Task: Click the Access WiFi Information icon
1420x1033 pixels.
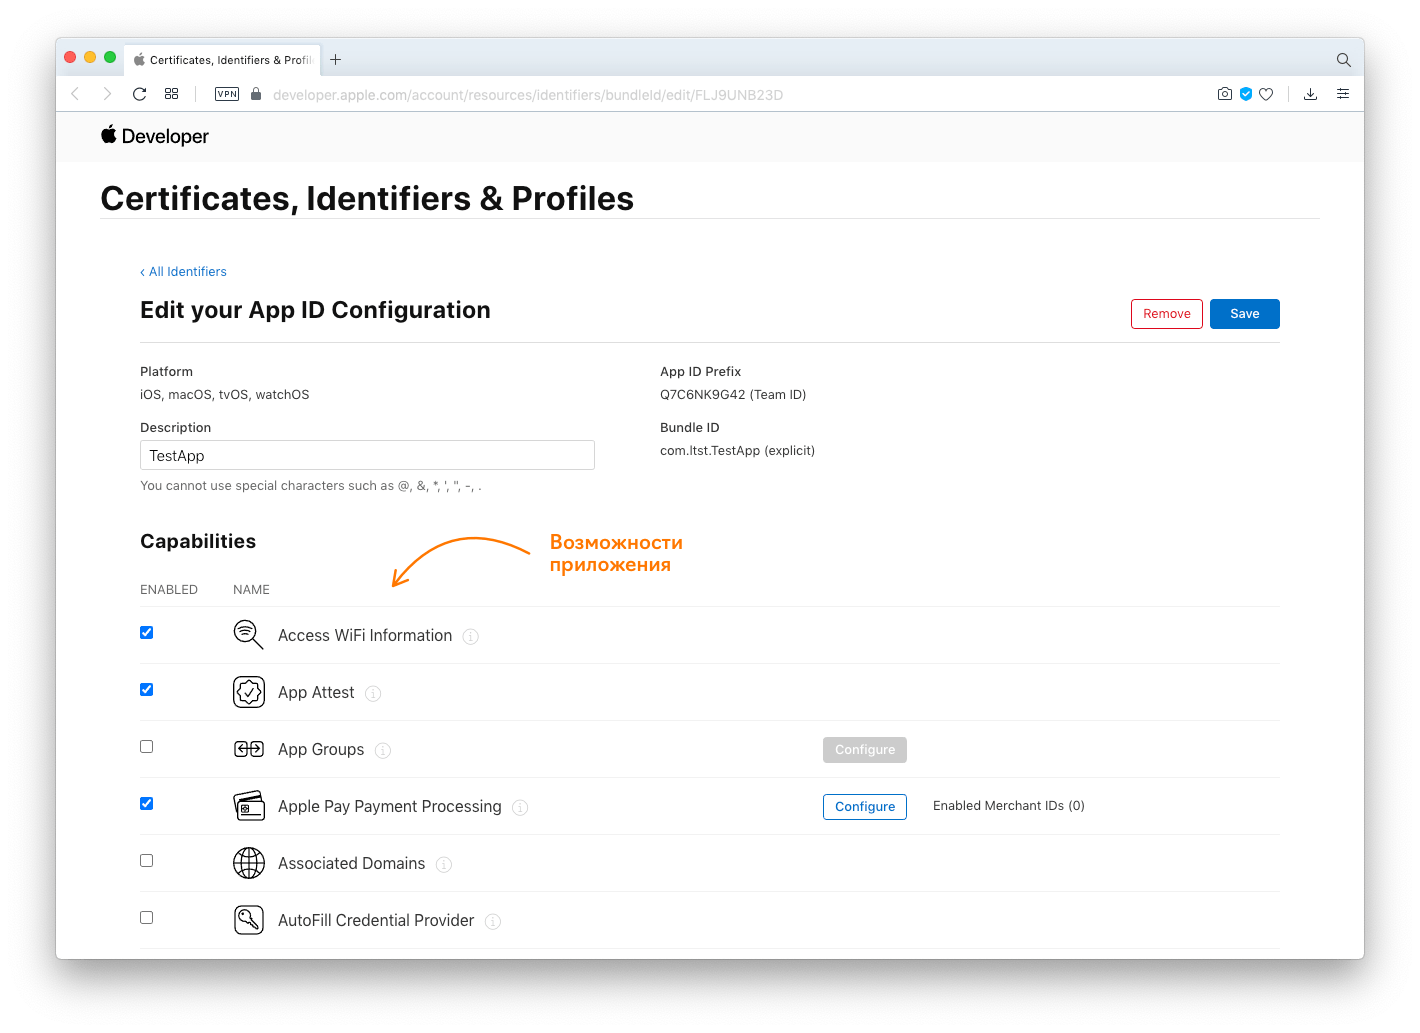Action: tap(248, 635)
